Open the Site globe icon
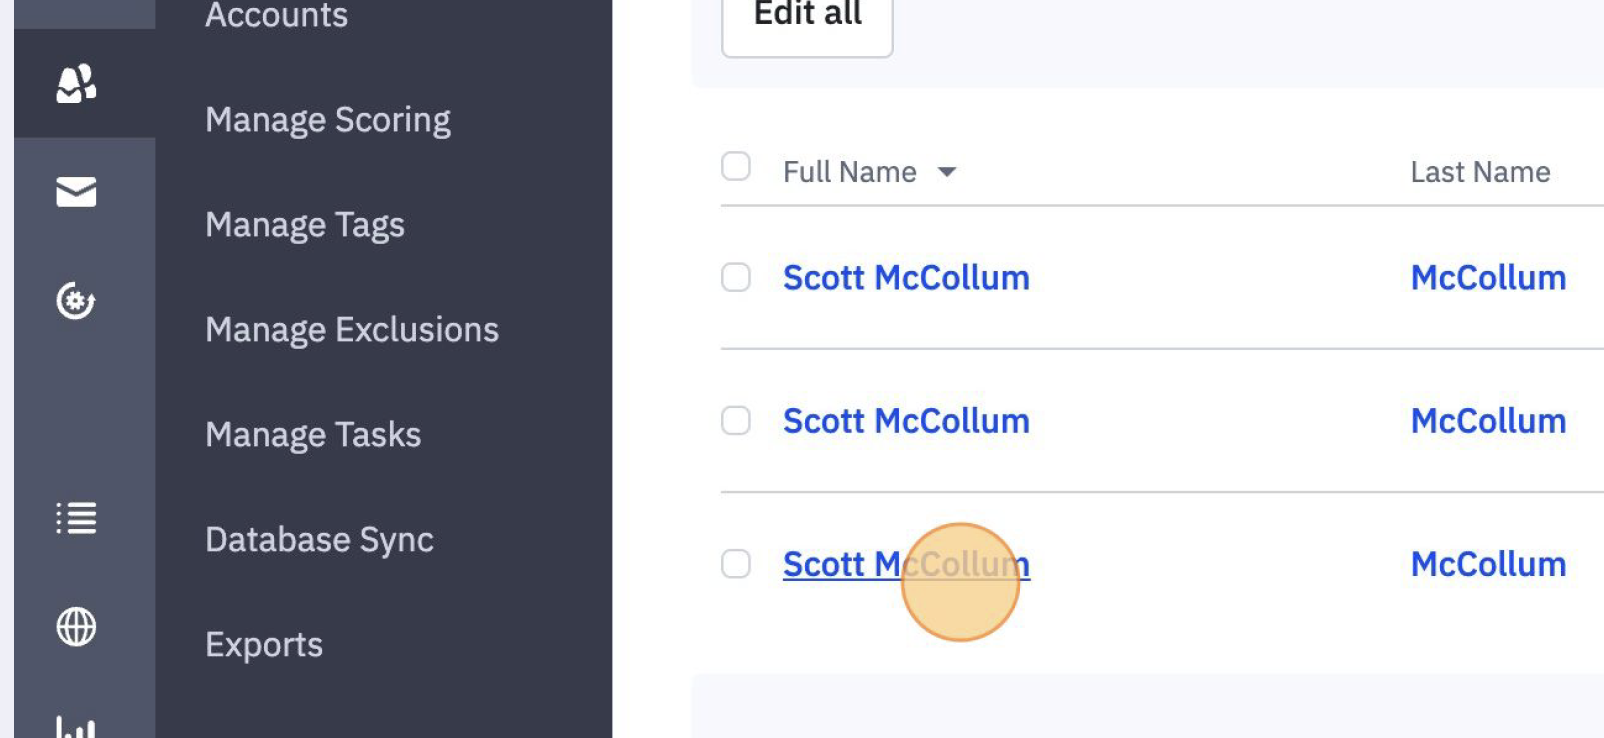Image resolution: width=1604 pixels, height=738 pixels. pos(76,627)
